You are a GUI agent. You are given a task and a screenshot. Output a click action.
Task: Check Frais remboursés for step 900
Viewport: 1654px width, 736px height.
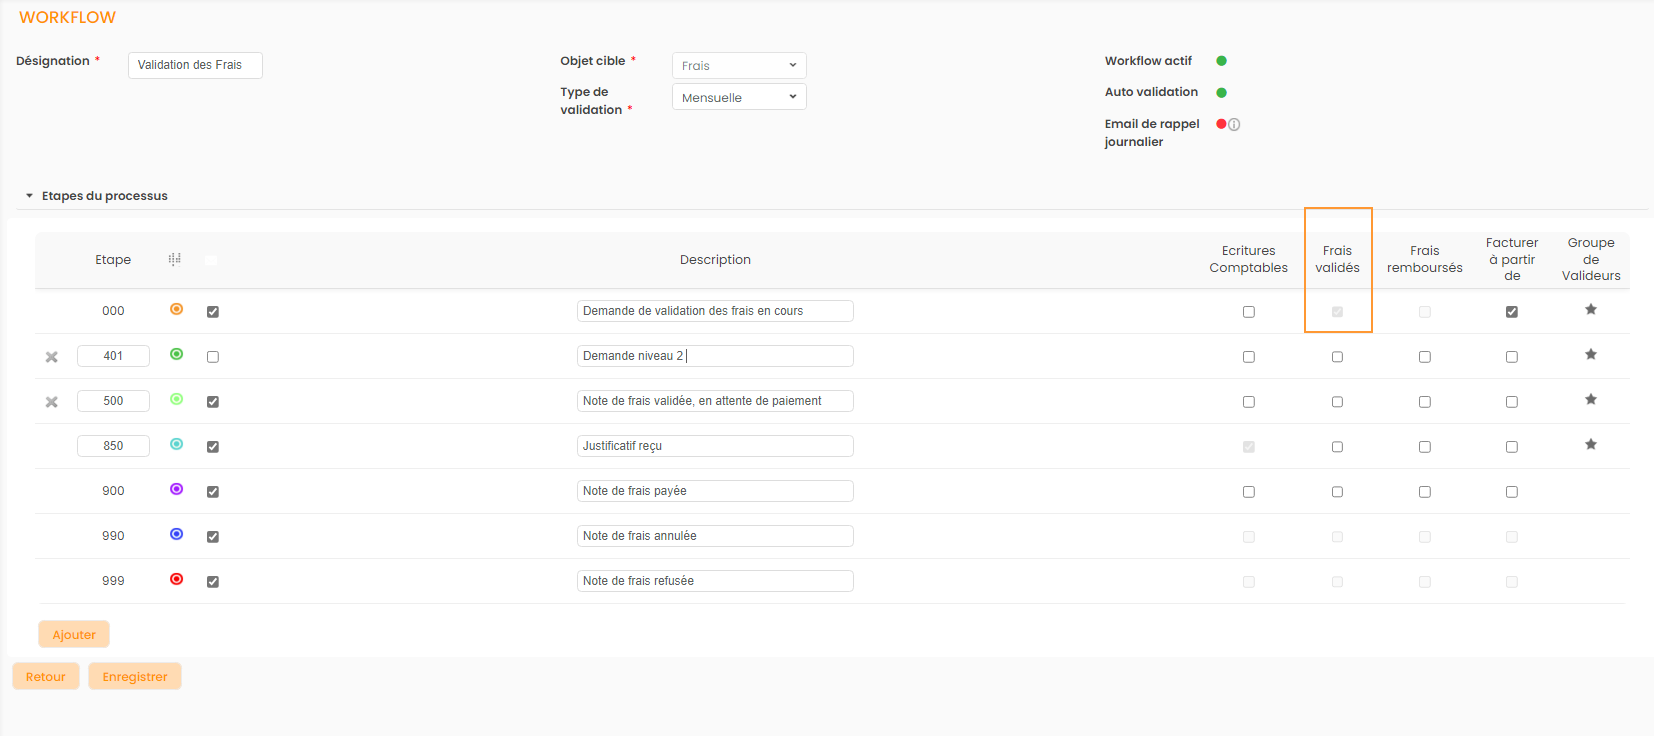1424,492
